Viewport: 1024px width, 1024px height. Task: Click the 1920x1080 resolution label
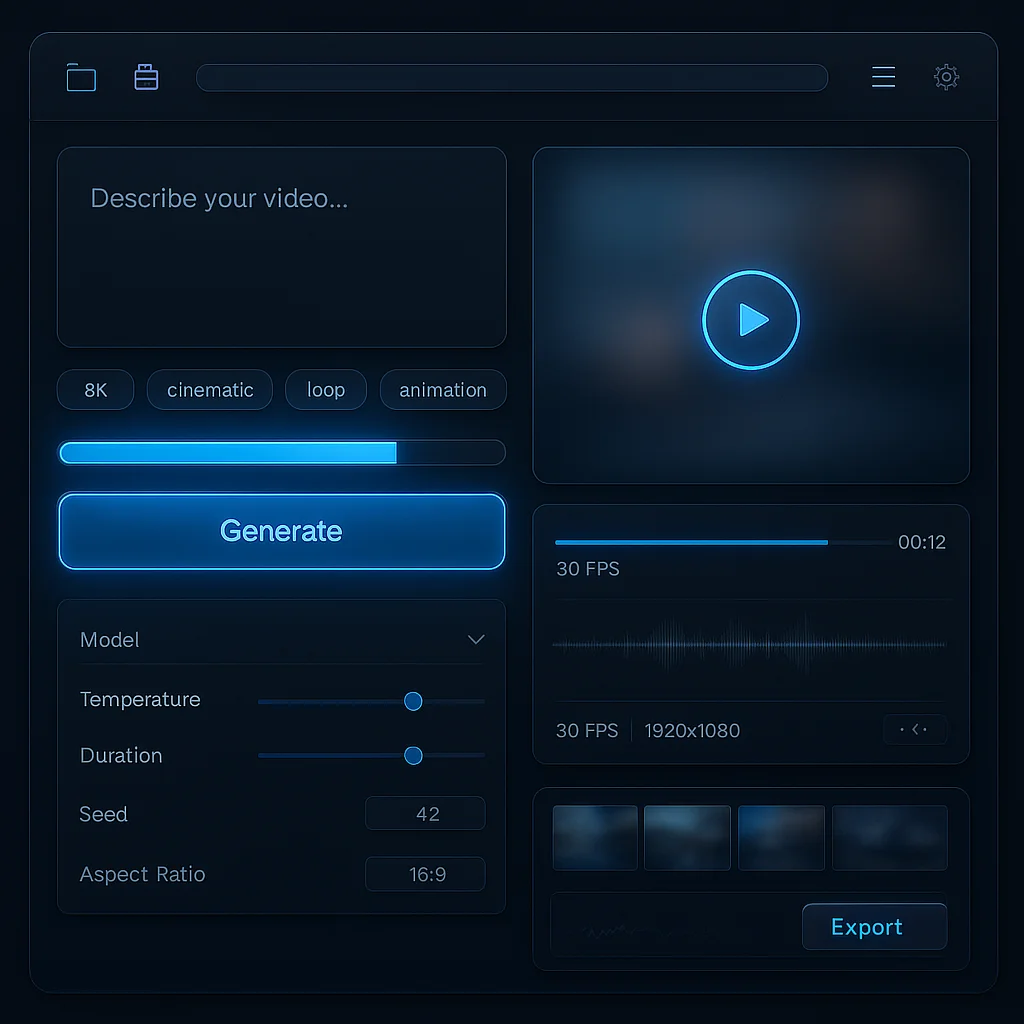tap(692, 730)
